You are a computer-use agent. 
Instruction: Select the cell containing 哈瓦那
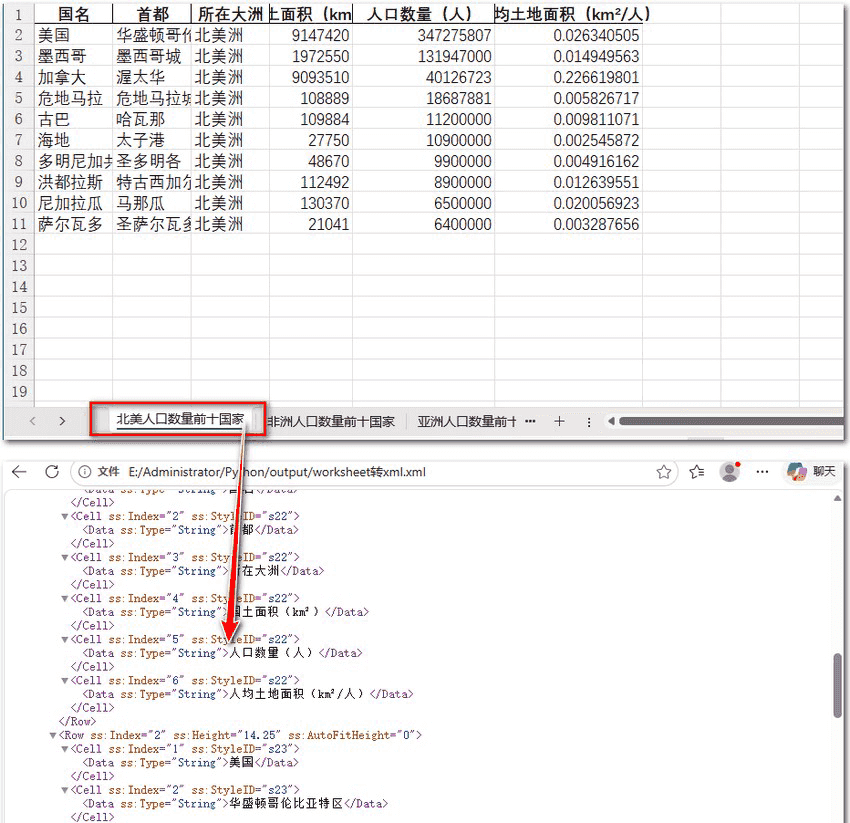click(x=152, y=119)
